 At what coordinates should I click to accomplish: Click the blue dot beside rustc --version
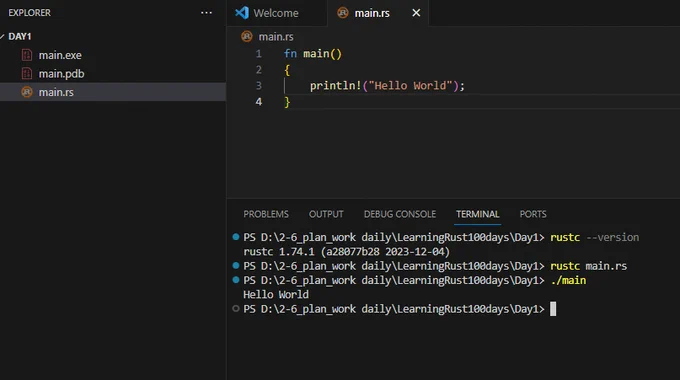coord(235,237)
